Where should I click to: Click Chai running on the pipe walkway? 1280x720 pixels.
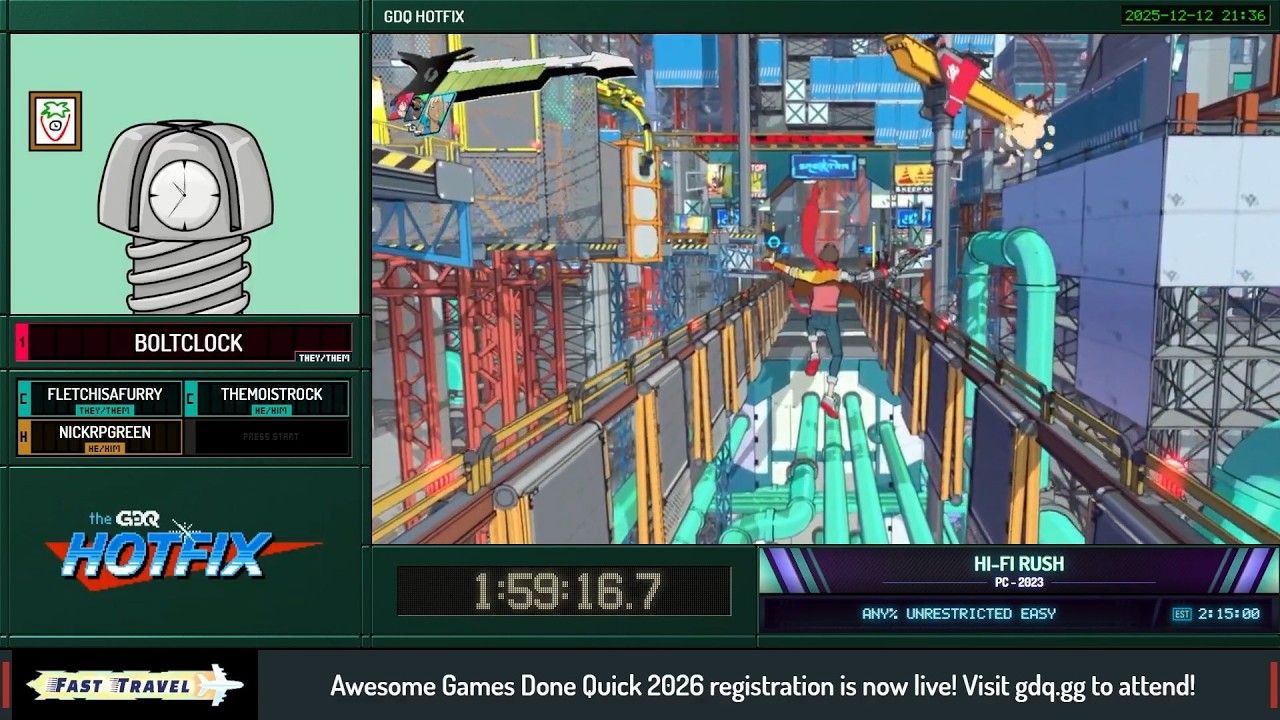click(x=826, y=320)
